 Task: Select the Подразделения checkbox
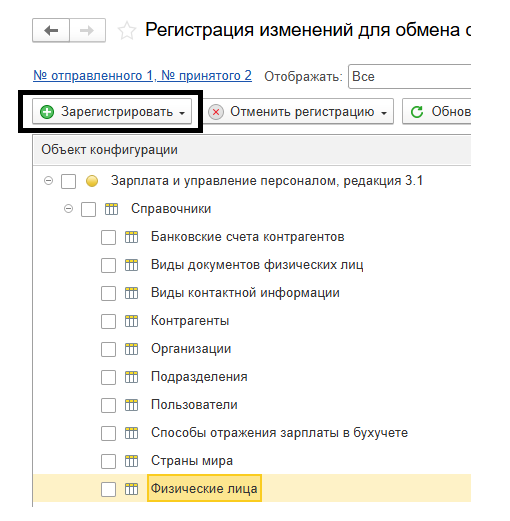[108, 378]
